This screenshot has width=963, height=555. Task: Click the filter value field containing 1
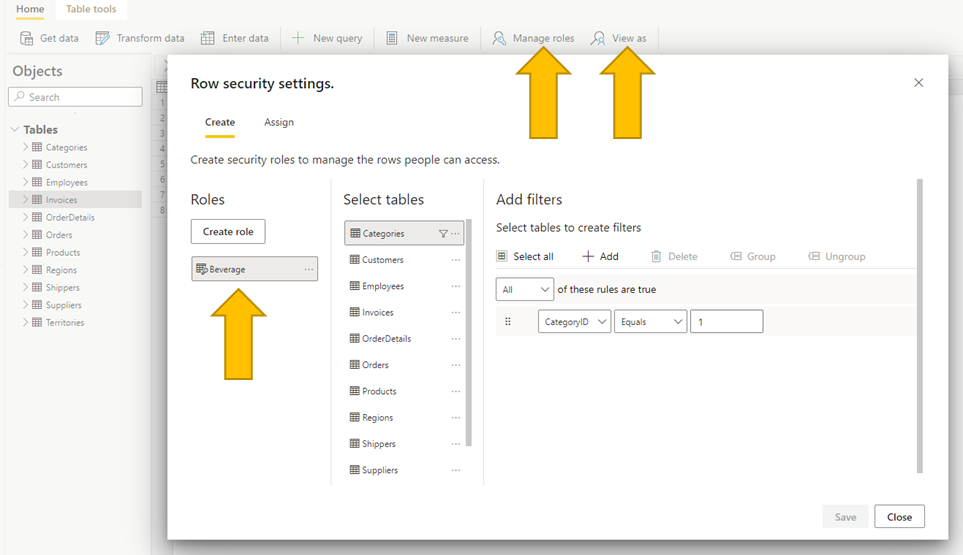pos(727,322)
